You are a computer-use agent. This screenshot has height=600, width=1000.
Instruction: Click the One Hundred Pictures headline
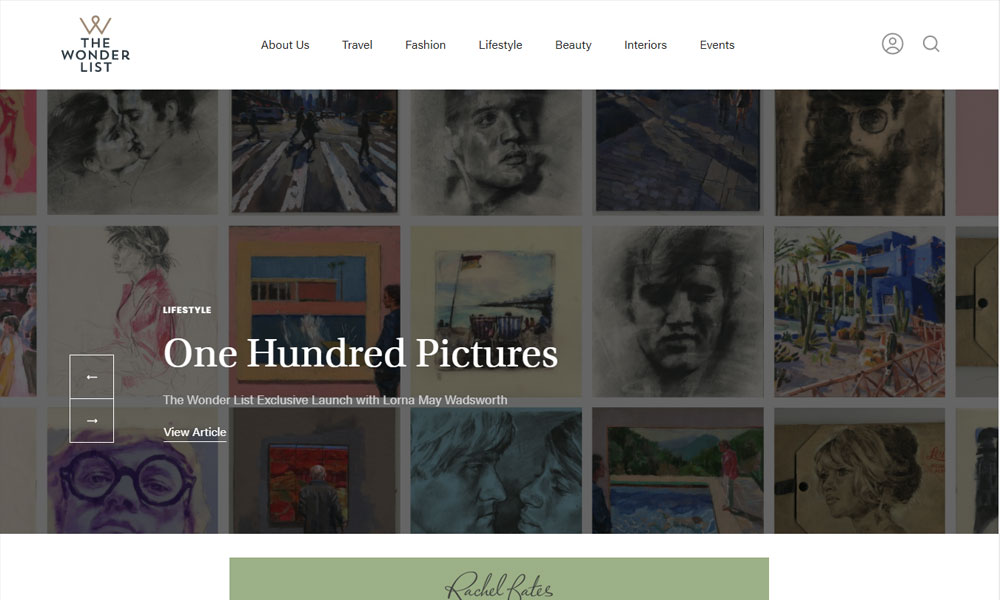pos(360,353)
